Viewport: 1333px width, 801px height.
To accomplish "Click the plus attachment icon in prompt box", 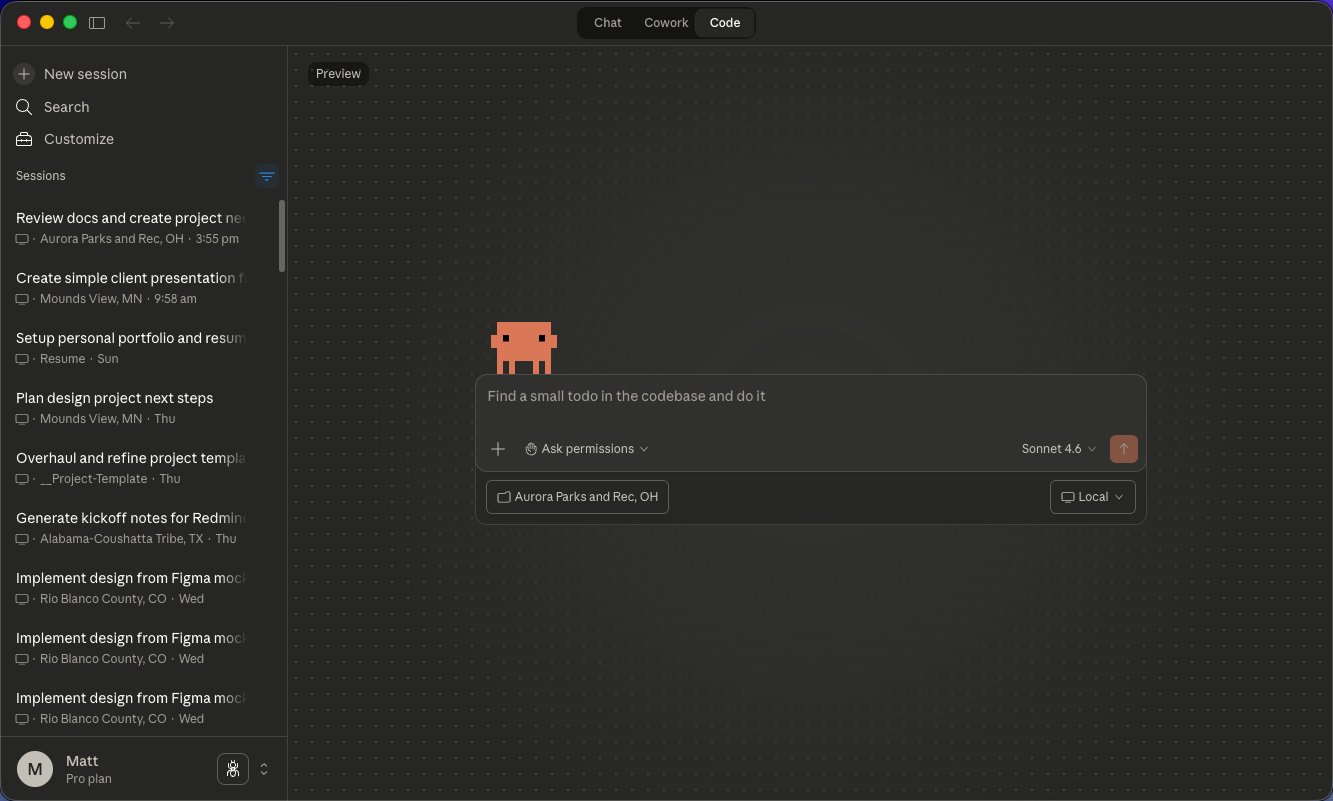I will pos(498,449).
